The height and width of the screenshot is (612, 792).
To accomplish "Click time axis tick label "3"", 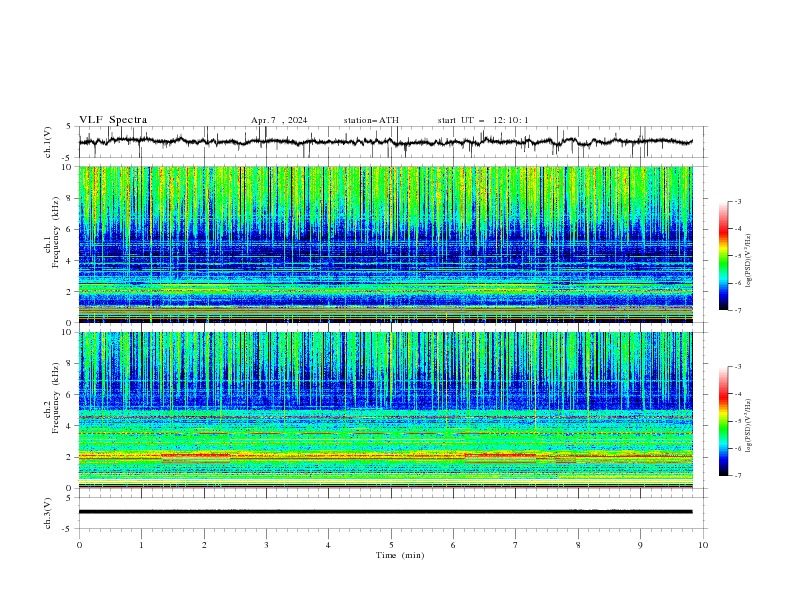I will (x=266, y=545).
